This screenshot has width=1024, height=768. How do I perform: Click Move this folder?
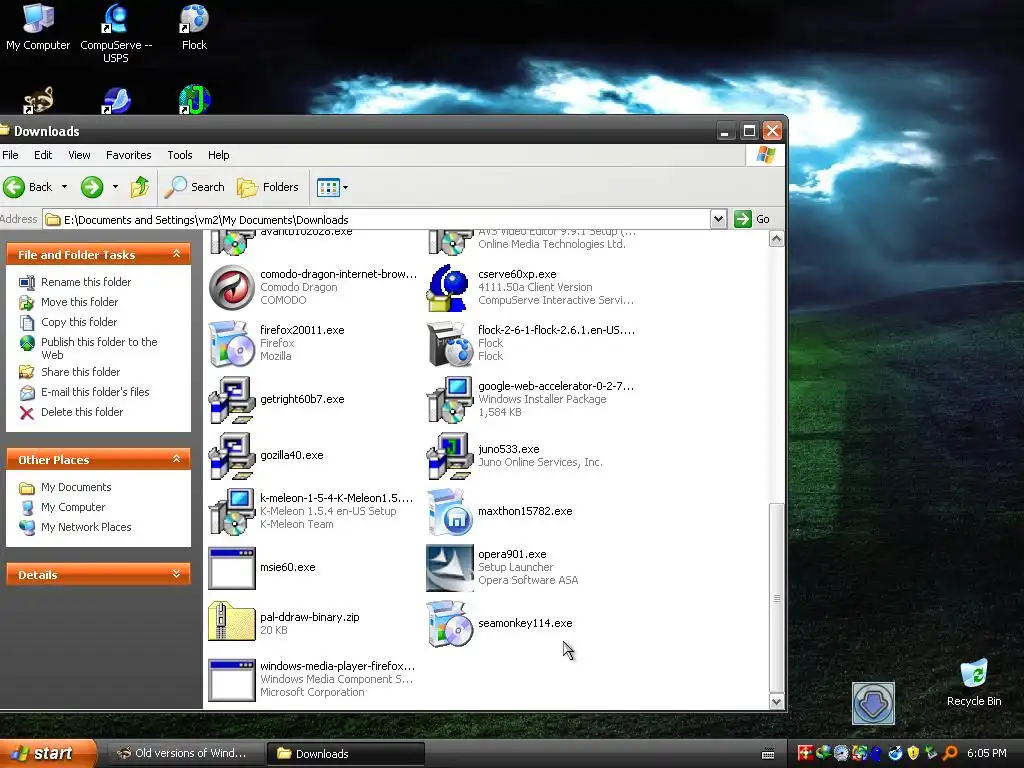pyautogui.click(x=80, y=302)
